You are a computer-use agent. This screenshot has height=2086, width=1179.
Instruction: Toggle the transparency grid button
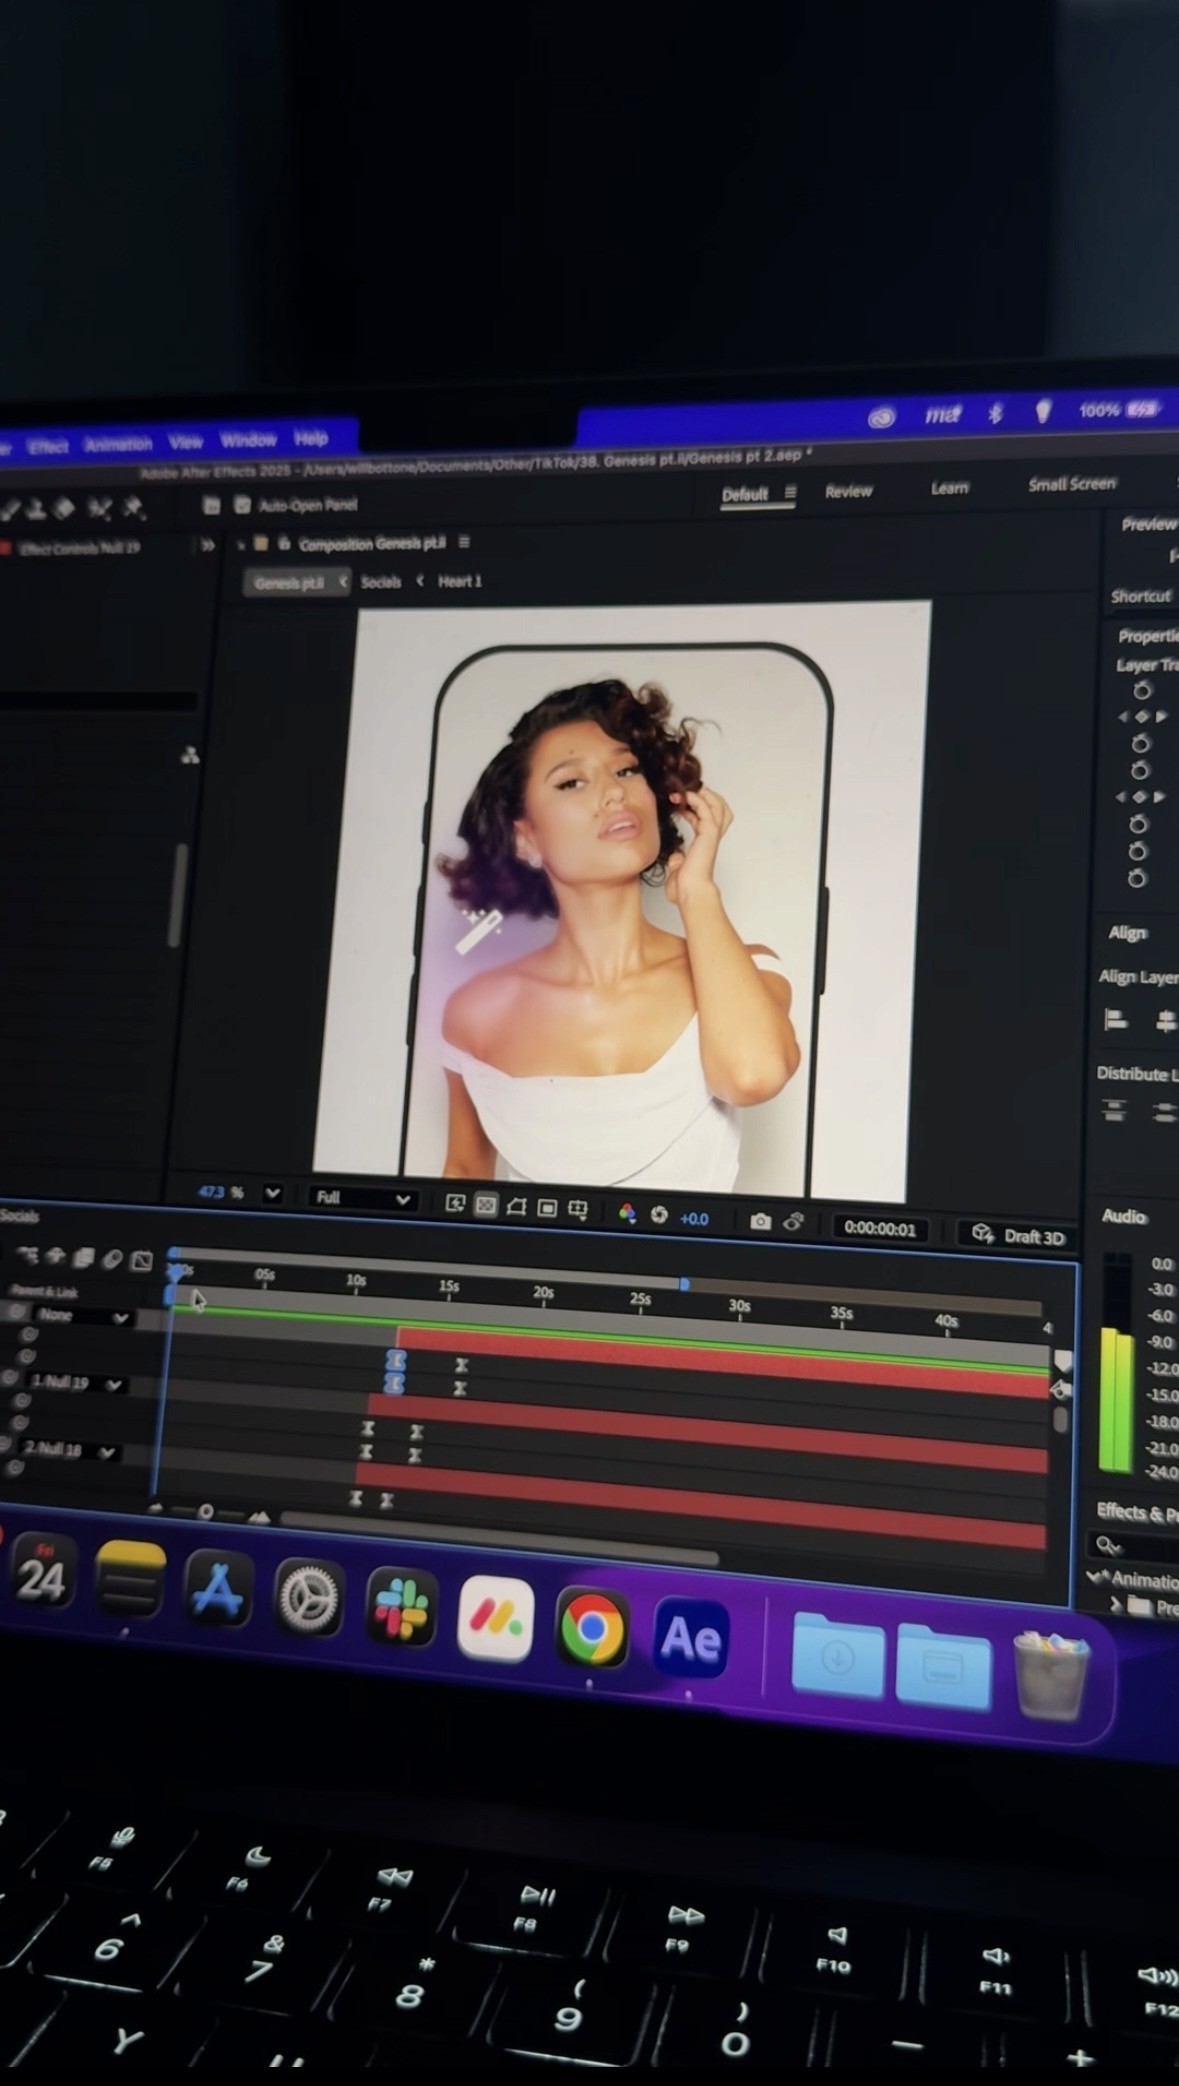click(x=485, y=1206)
